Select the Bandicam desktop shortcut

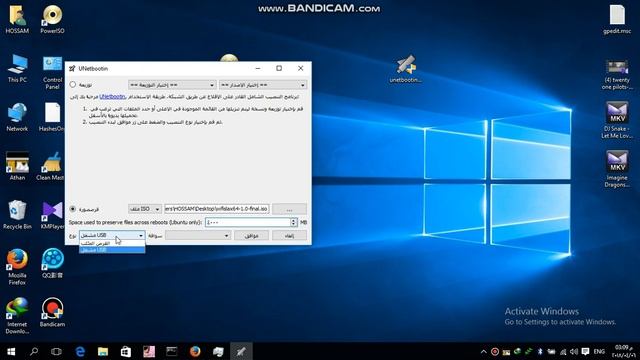[52, 313]
